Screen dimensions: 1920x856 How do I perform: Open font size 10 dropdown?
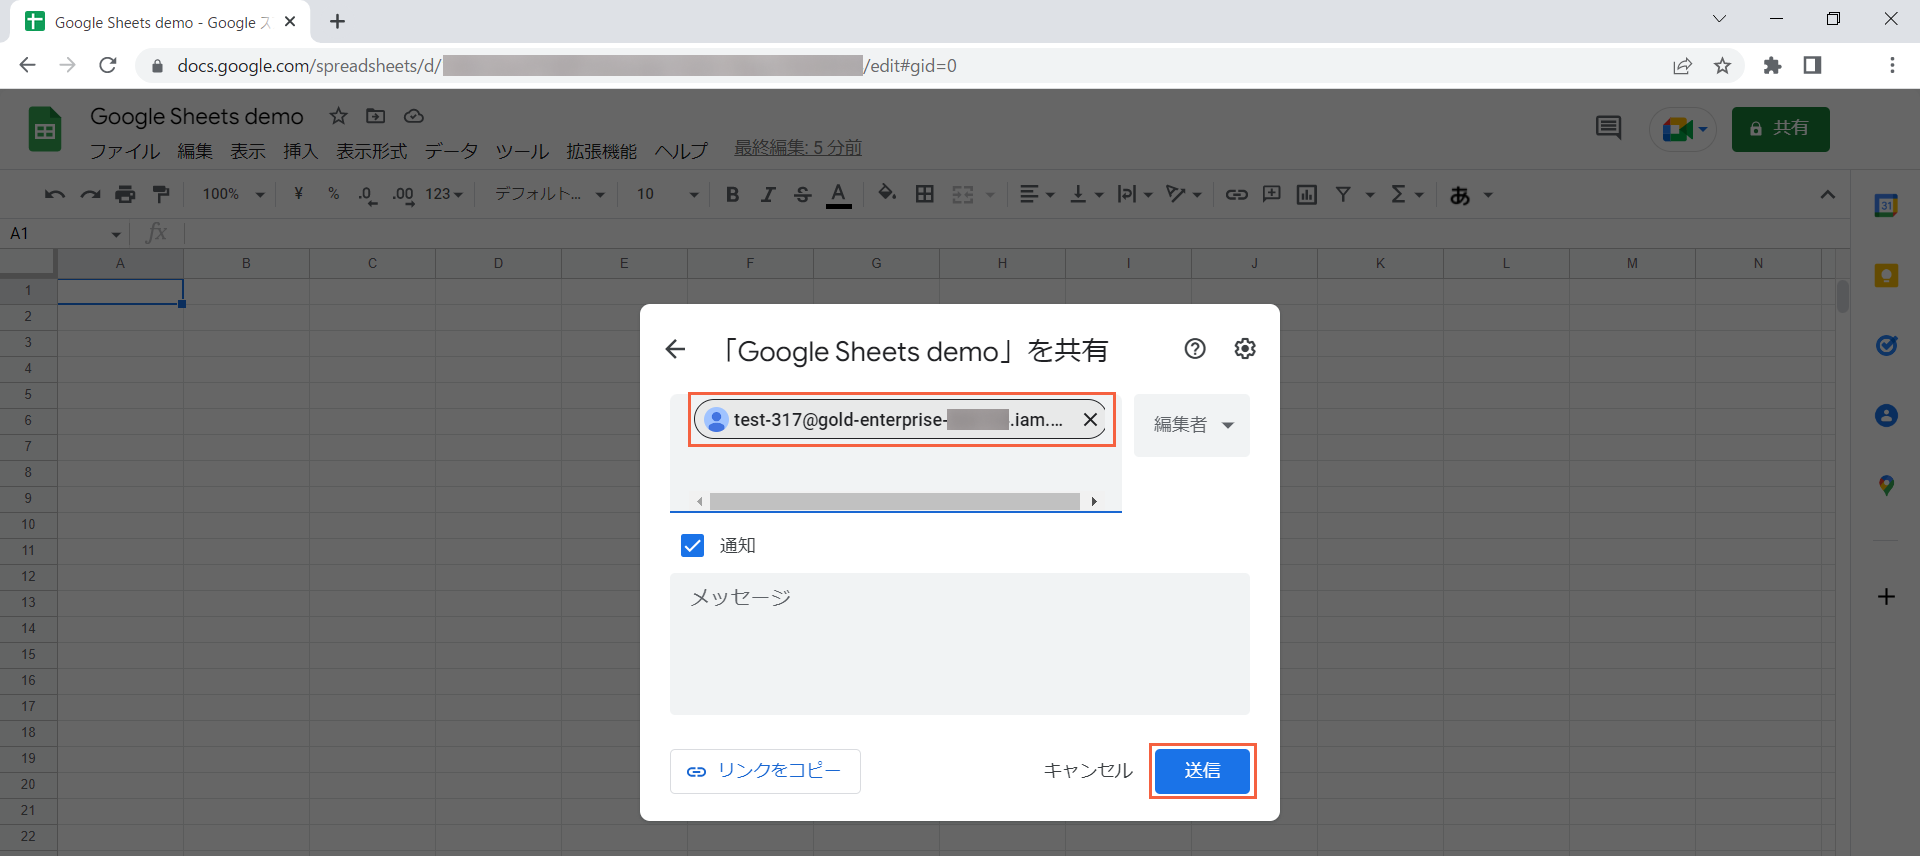[667, 194]
